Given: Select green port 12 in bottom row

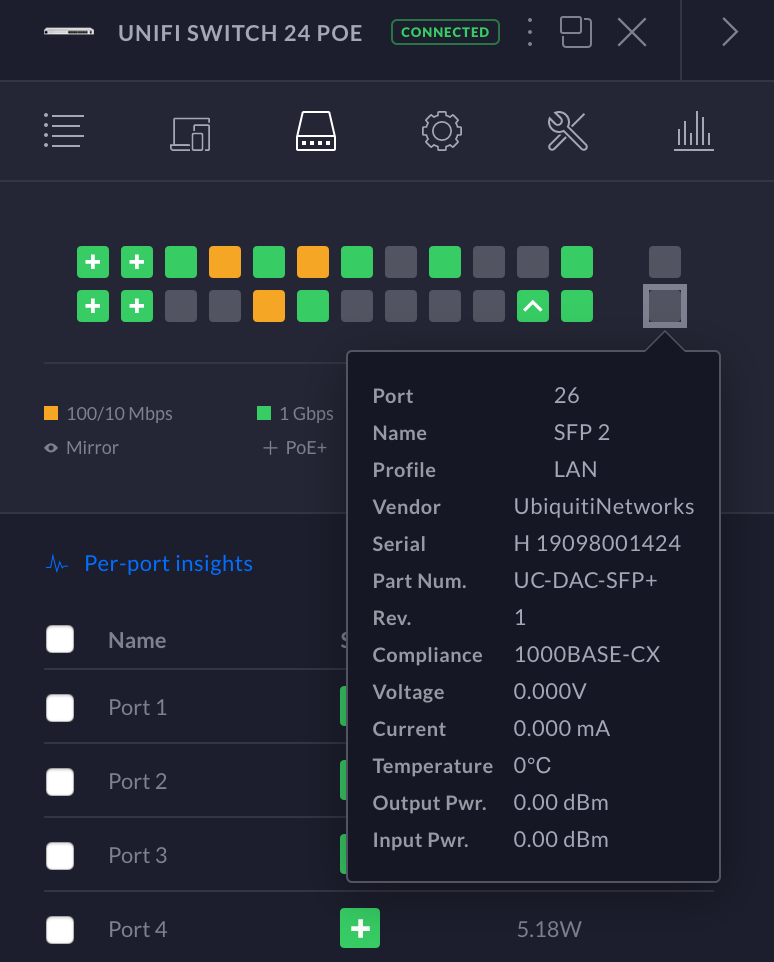Looking at the screenshot, I should 313,306.
